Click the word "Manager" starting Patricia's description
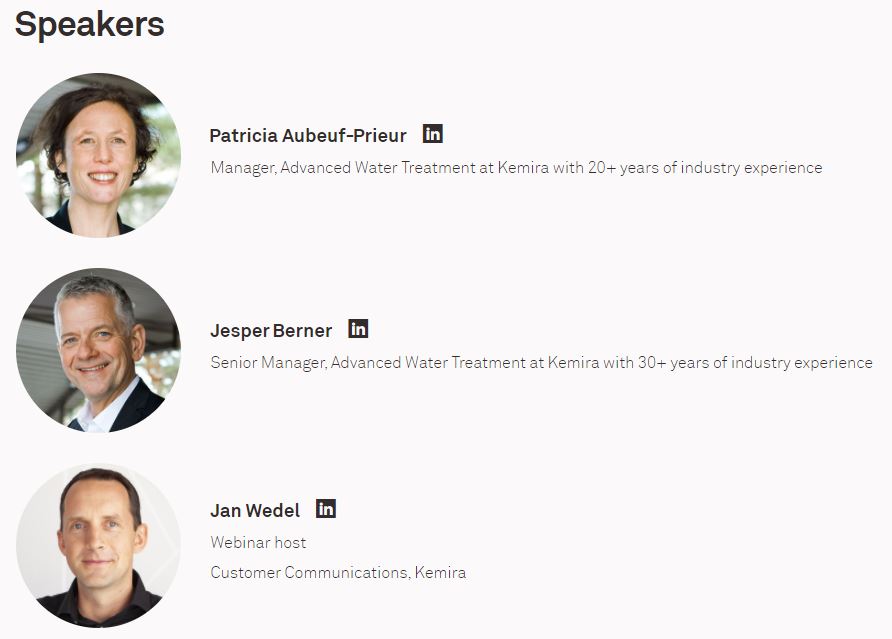892x639 pixels. click(241, 168)
